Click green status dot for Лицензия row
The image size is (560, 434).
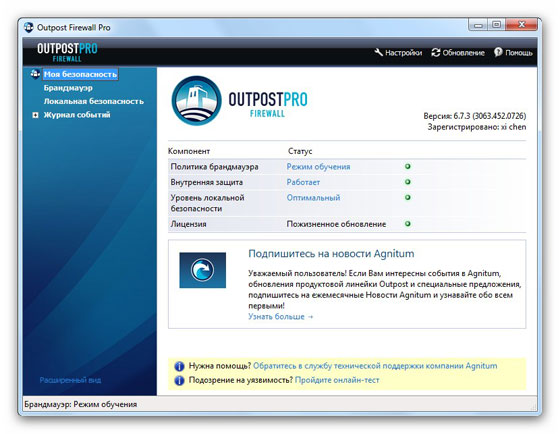[x=408, y=224]
